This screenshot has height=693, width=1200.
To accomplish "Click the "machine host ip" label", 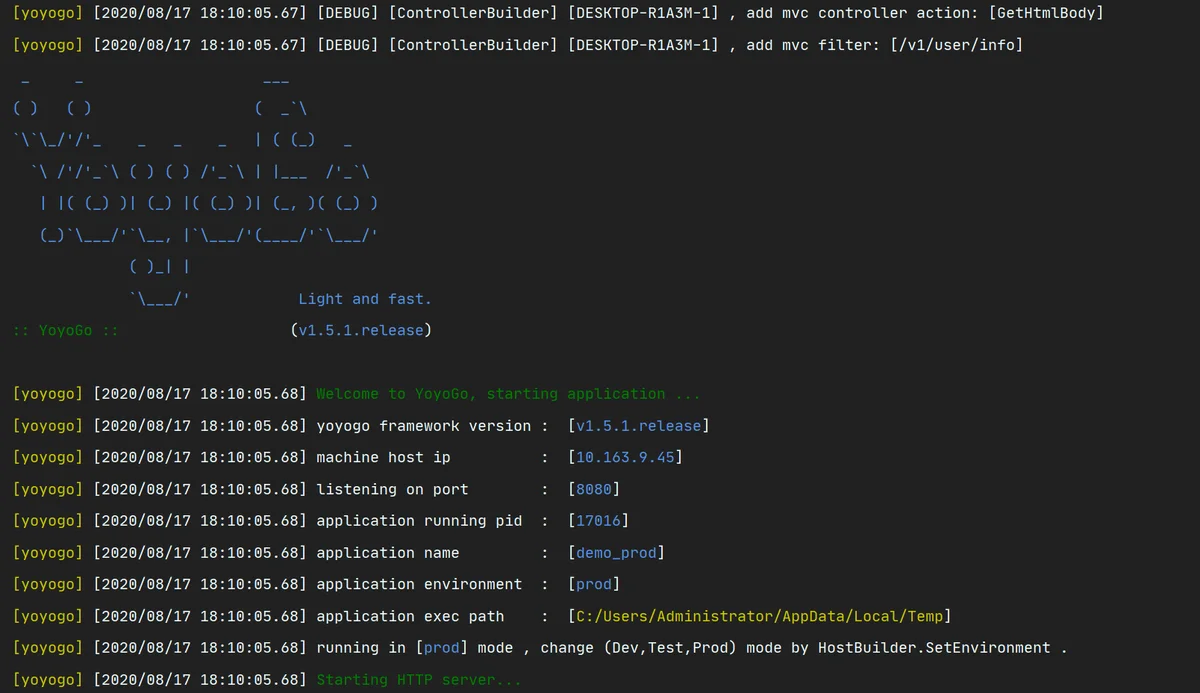I will pyautogui.click(x=383, y=457).
